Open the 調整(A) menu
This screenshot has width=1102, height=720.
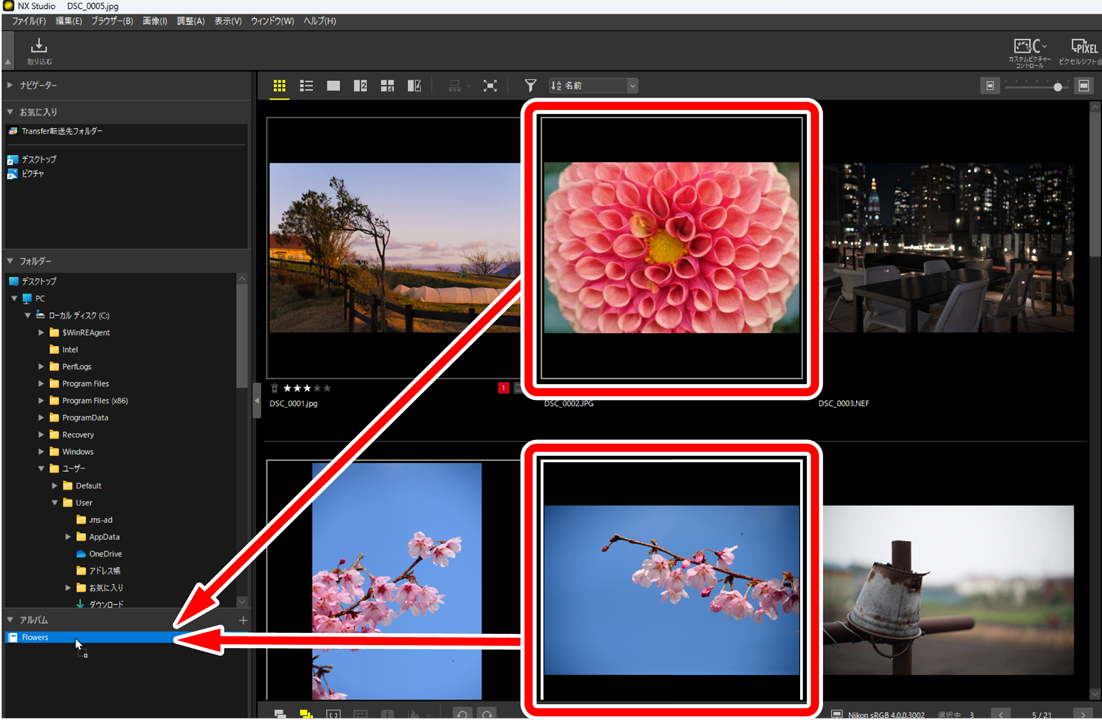click(x=190, y=21)
